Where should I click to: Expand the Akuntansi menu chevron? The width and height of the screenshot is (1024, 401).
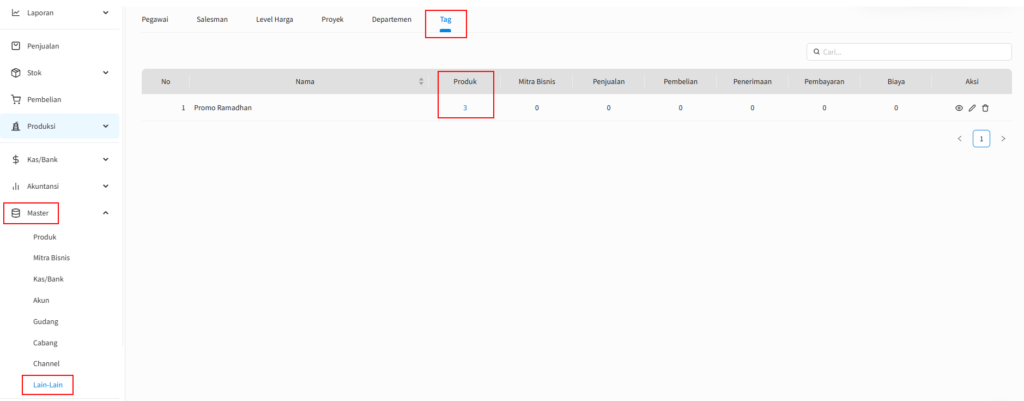click(106, 186)
